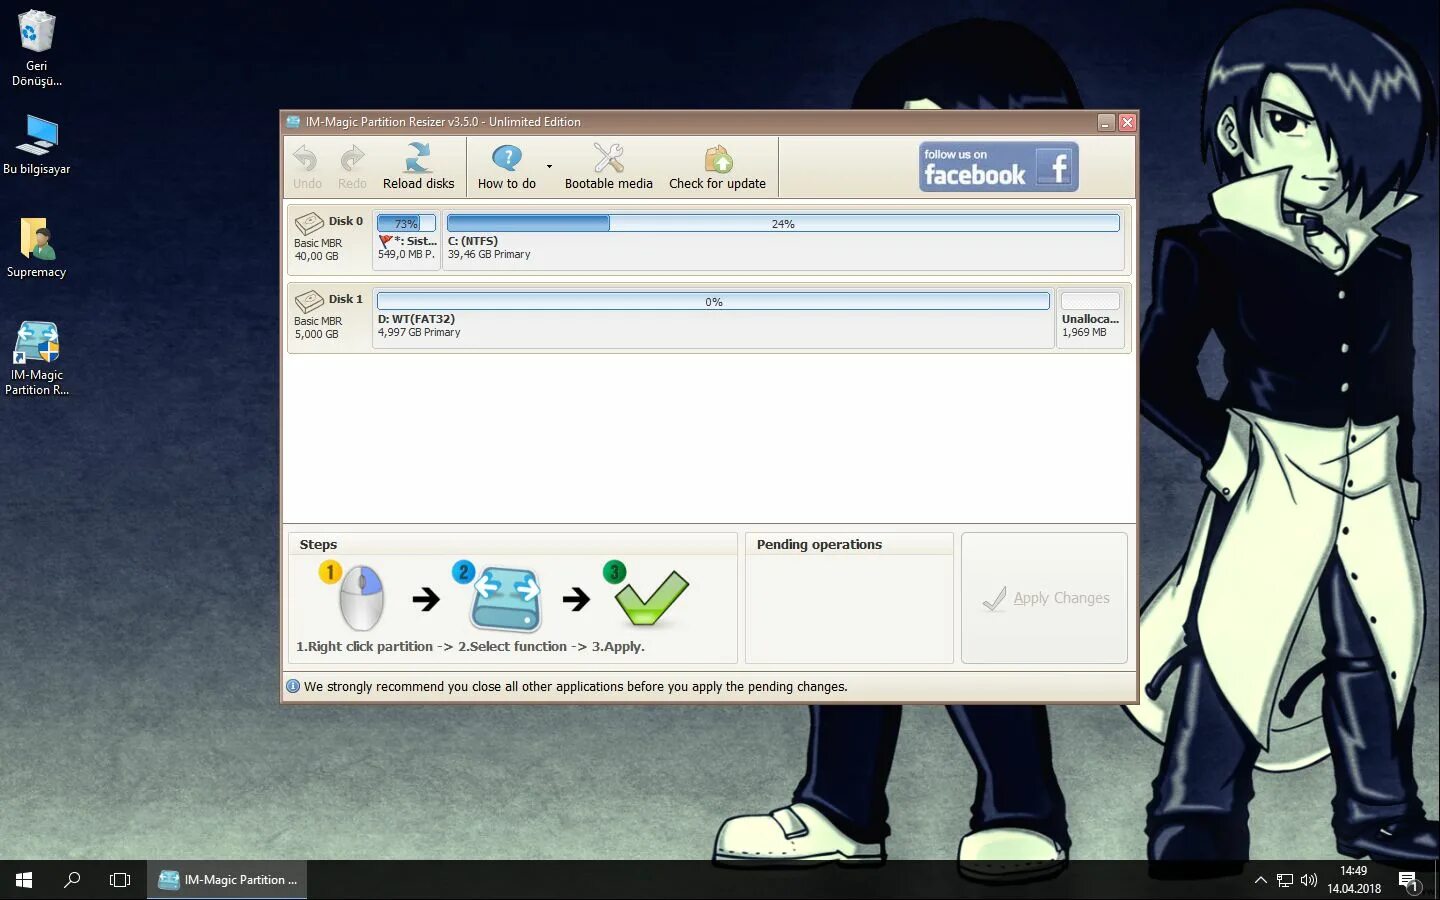This screenshot has width=1440, height=900.
Task: Select the Supremacy user folder icon
Action: [37, 248]
